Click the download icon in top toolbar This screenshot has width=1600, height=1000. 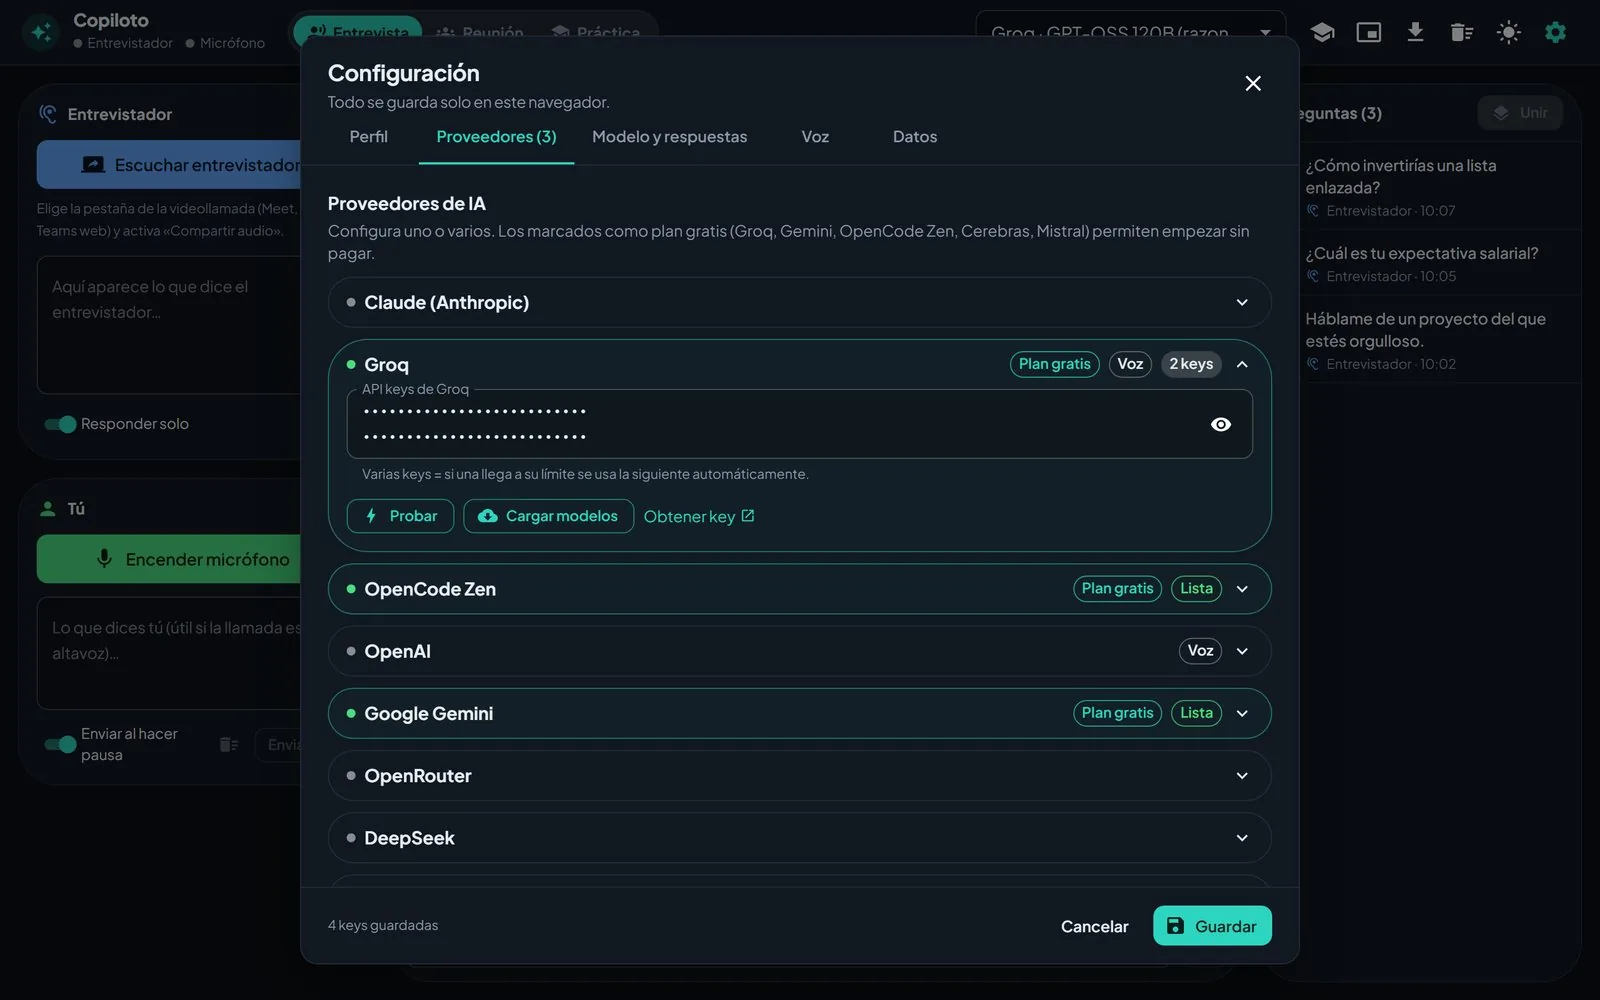1415,32
